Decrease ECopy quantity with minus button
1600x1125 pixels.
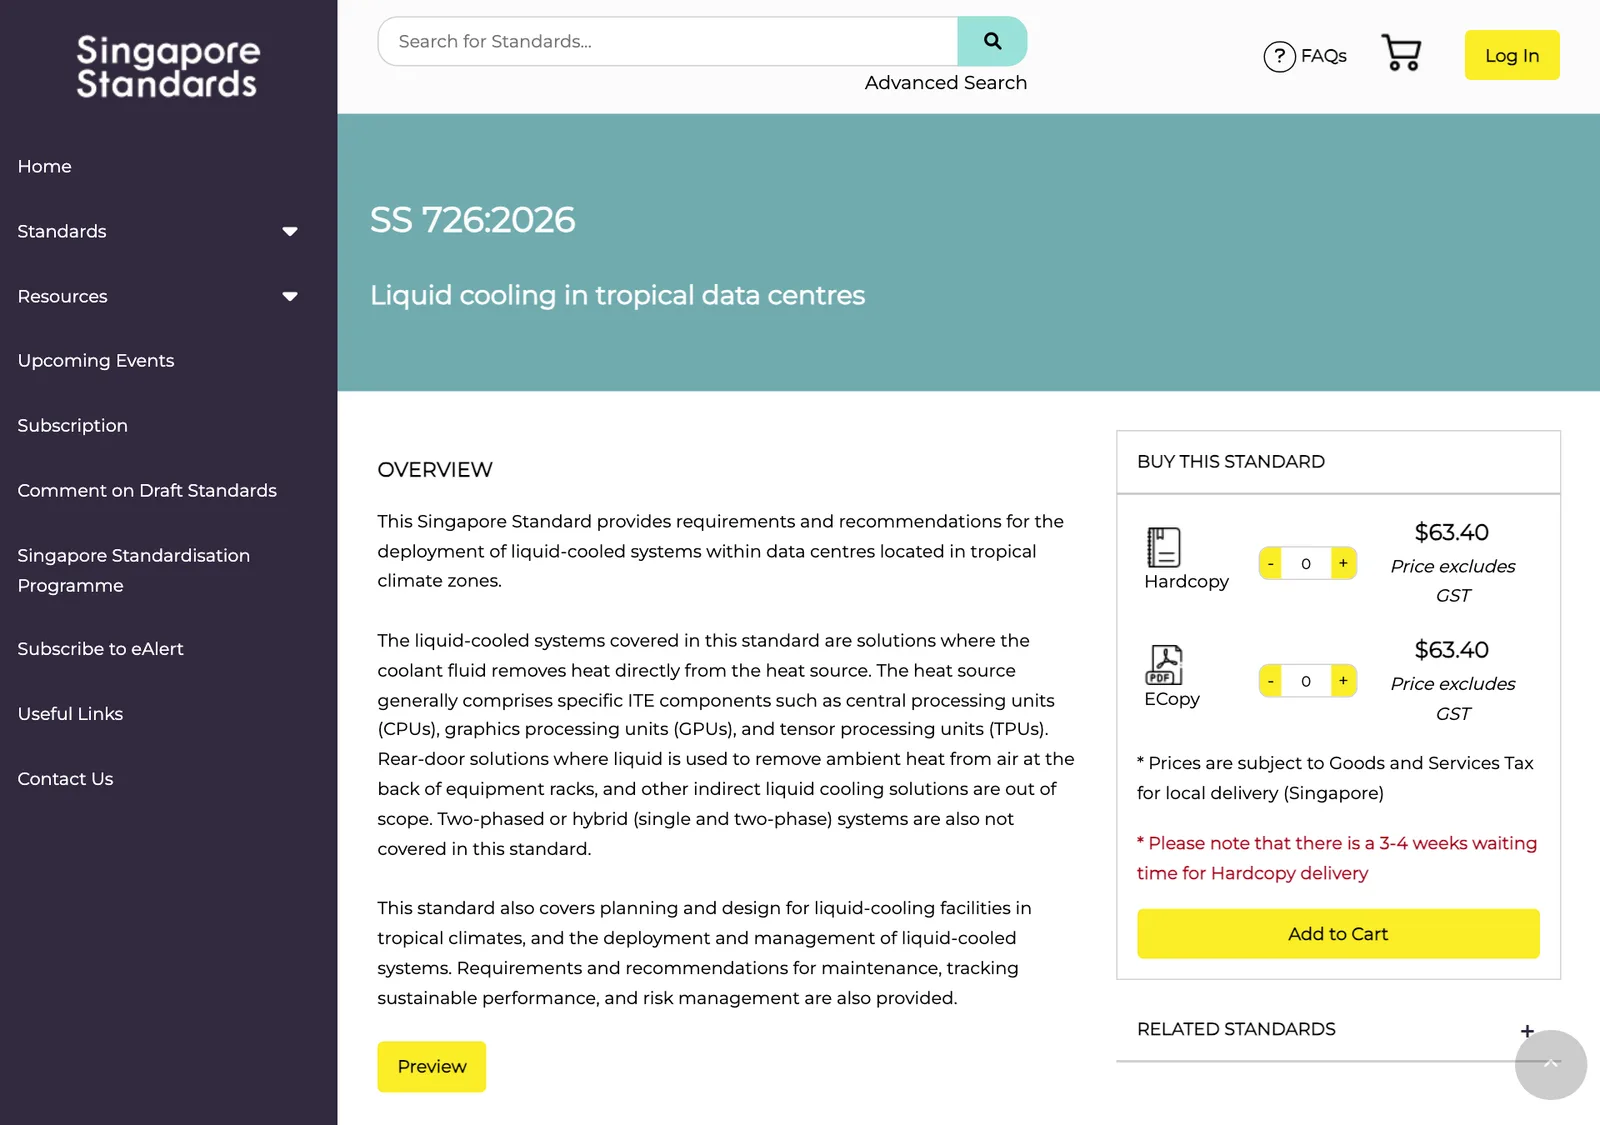(x=1270, y=681)
